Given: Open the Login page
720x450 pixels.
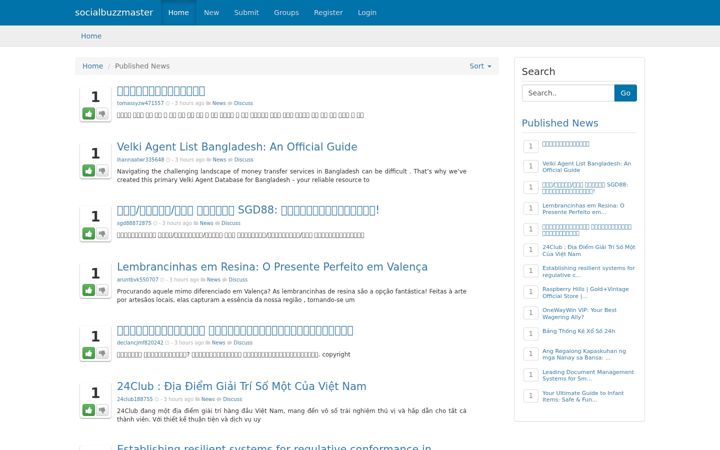Looking at the screenshot, I should pos(367,12).
